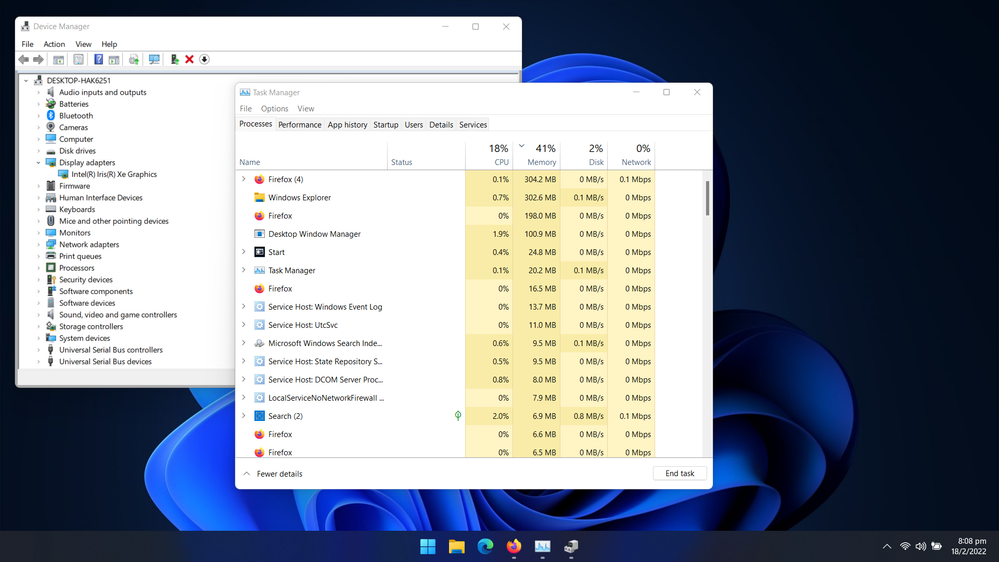Expand the Network adapters category
This screenshot has width=999, height=562.
point(38,245)
